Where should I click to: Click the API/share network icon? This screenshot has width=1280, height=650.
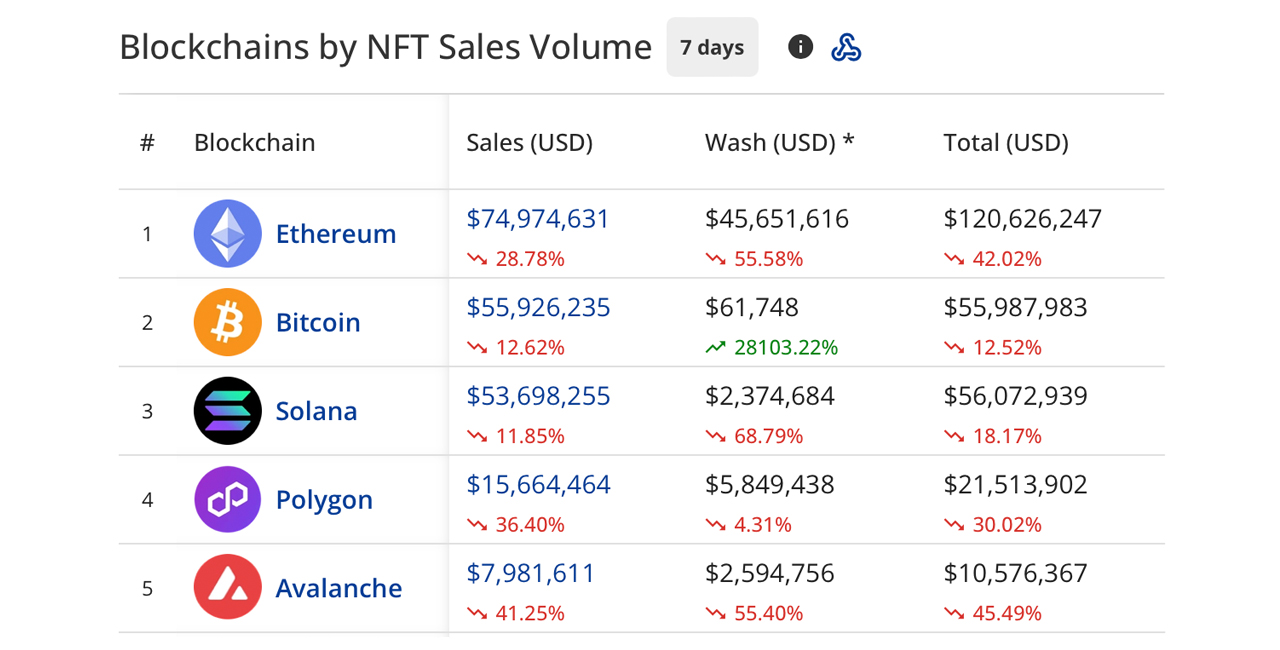point(846,46)
